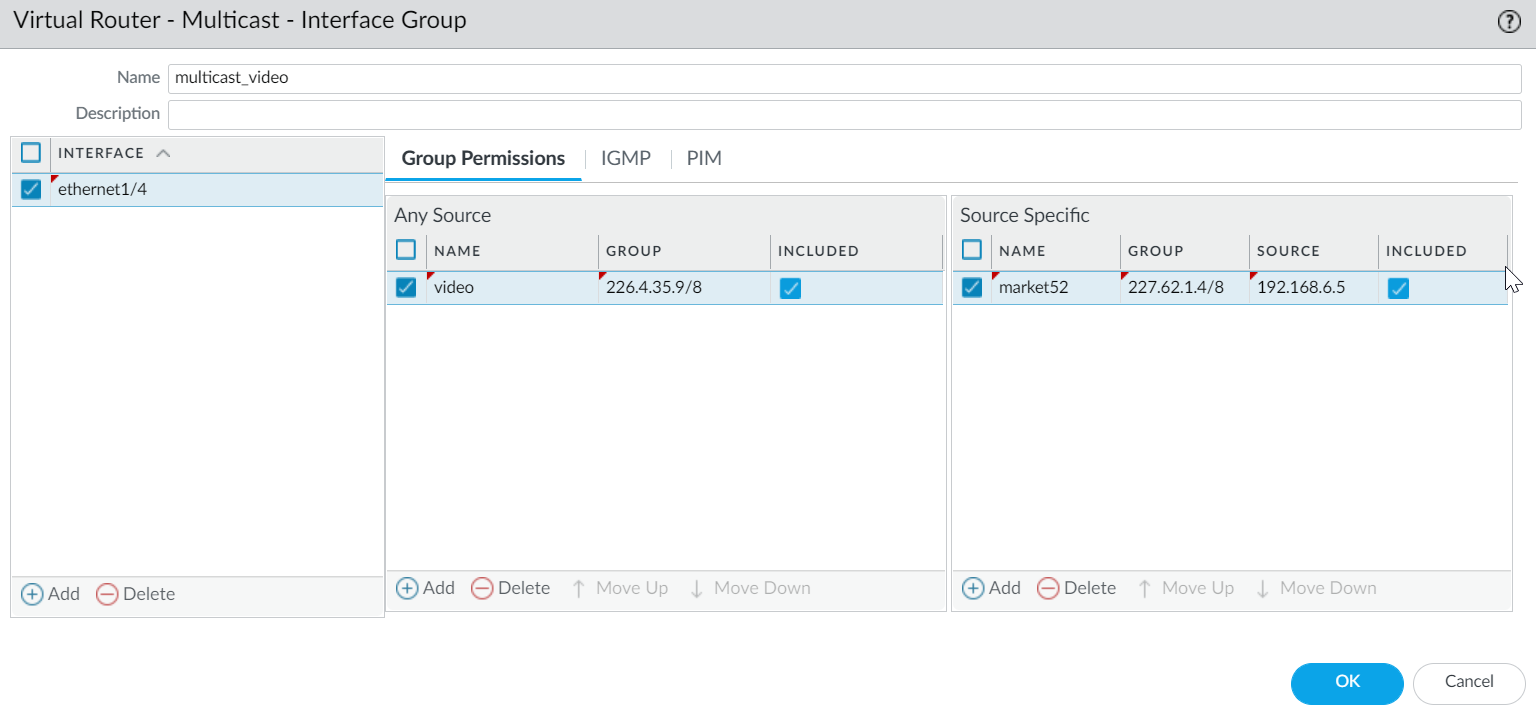Select all interfaces header checkbox
The image size is (1536, 725).
click(31, 153)
